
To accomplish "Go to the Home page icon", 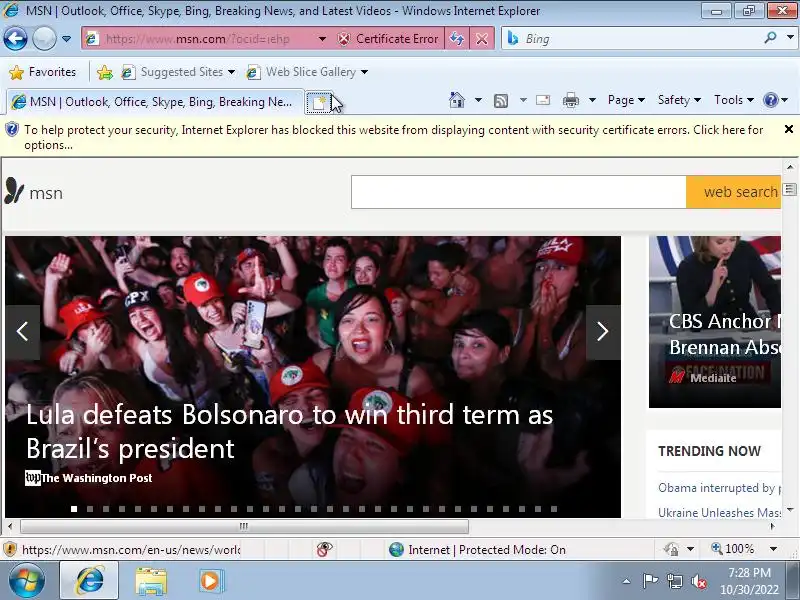I will point(457,100).
